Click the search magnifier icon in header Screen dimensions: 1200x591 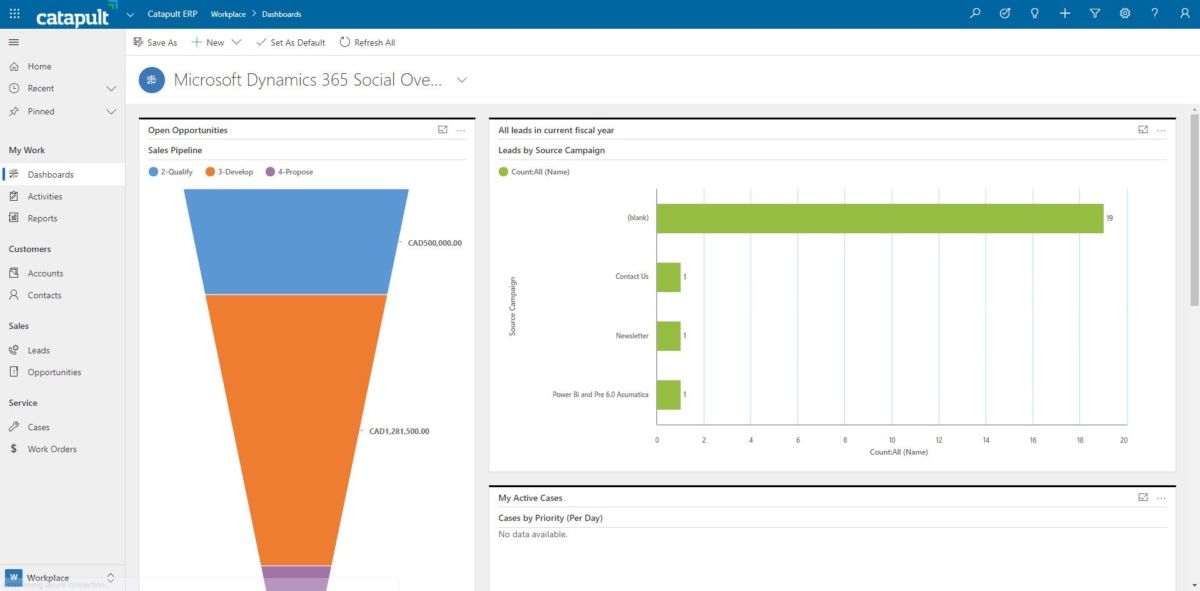(976, 14)
